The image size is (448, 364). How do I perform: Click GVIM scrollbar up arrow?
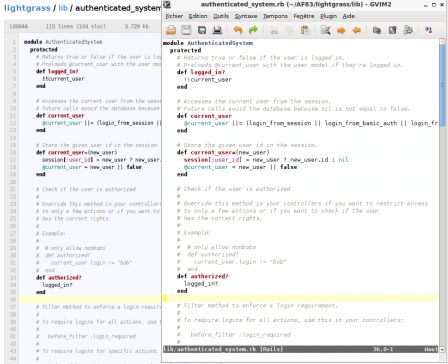(442, 42)
